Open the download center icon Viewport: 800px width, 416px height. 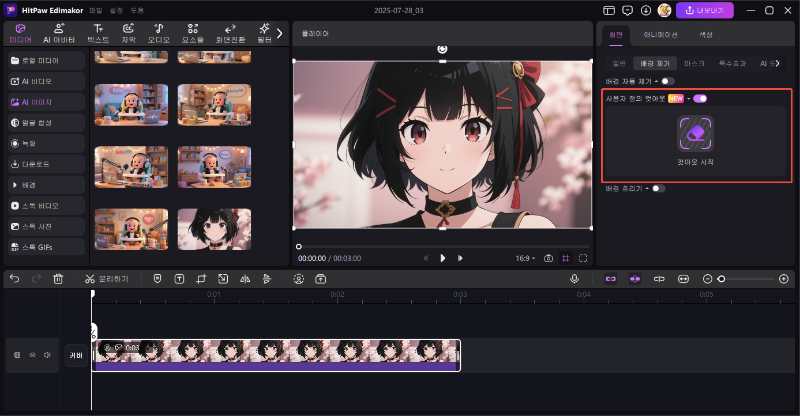click(646, 10)
